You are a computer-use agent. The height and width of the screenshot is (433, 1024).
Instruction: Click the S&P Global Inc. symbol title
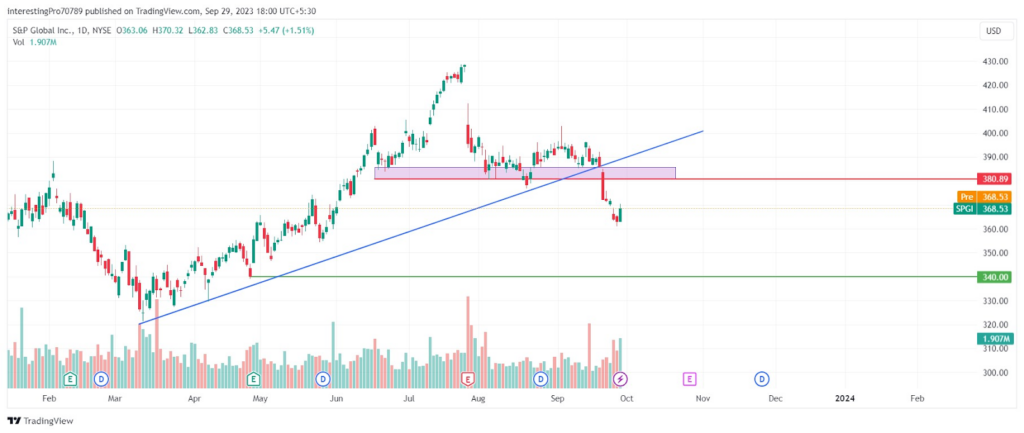[x=44, y=31]
